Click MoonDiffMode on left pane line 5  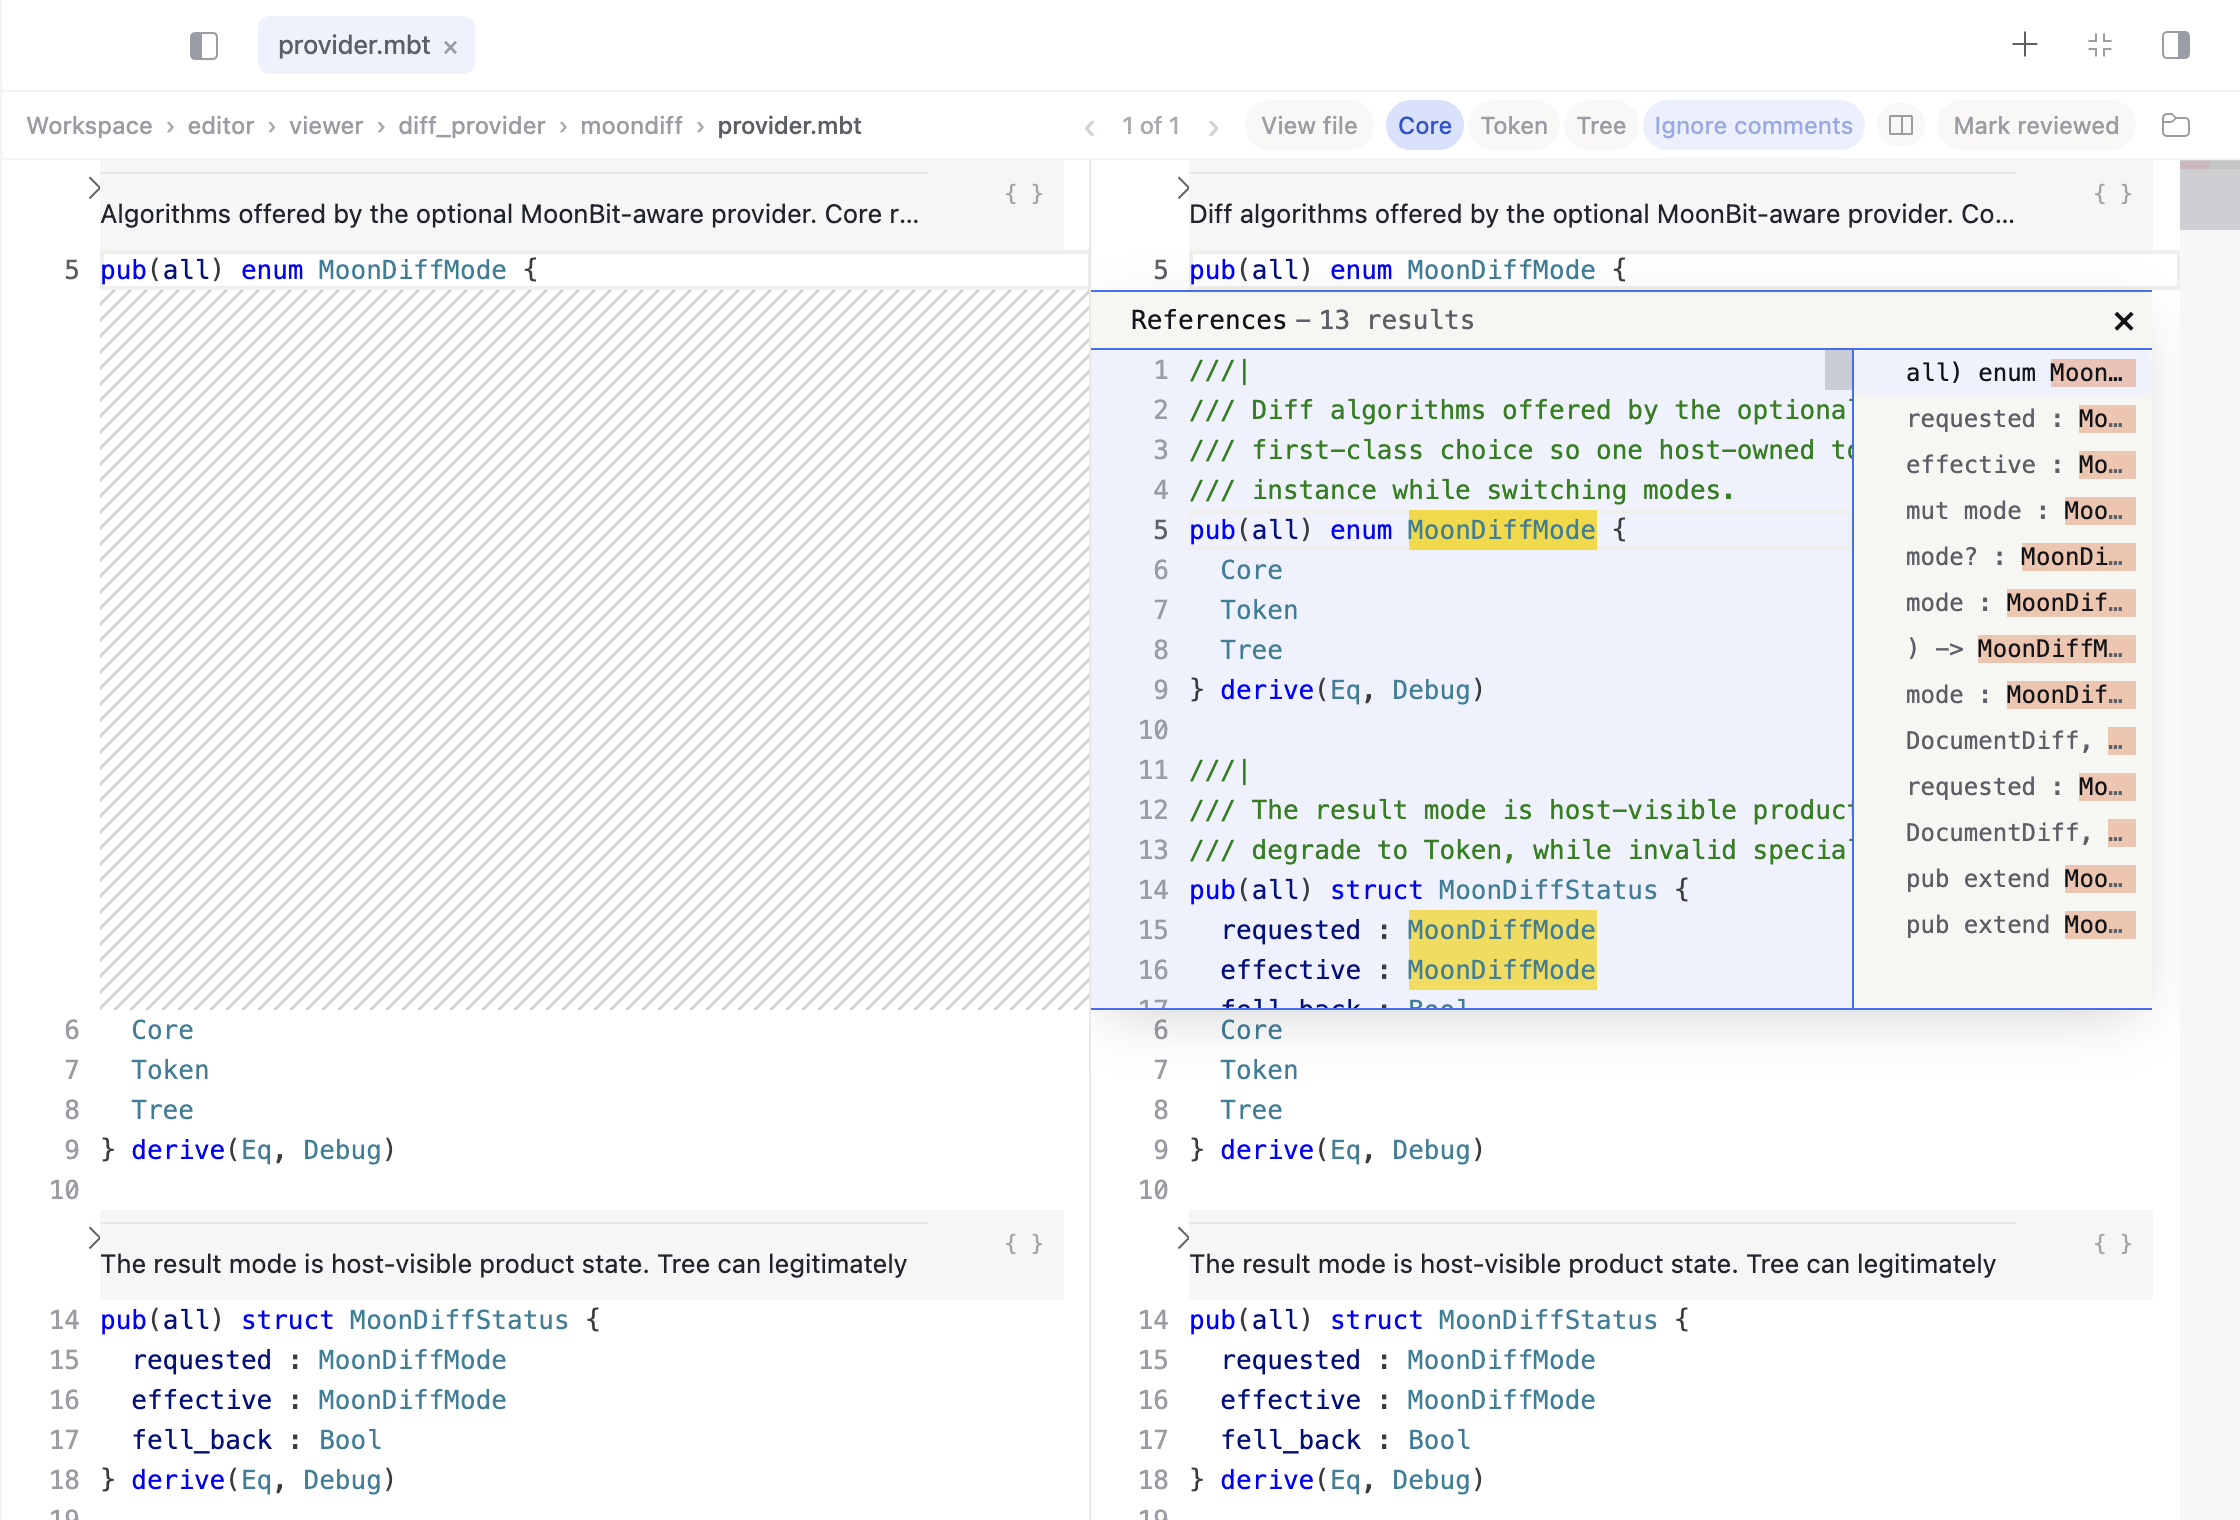click(412, 270)
